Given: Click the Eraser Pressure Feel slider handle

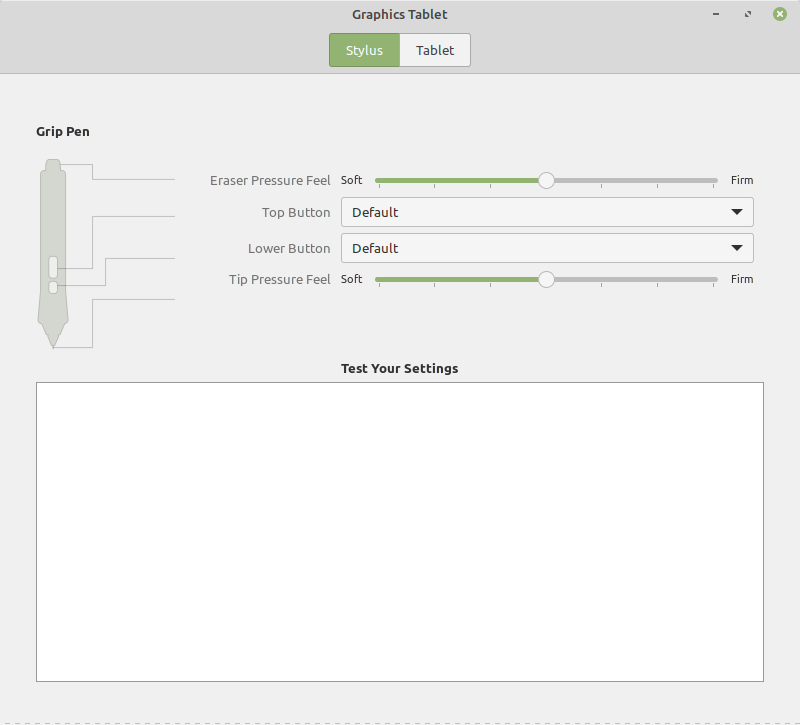Looking at the screenshot, I should click(546, 180).
